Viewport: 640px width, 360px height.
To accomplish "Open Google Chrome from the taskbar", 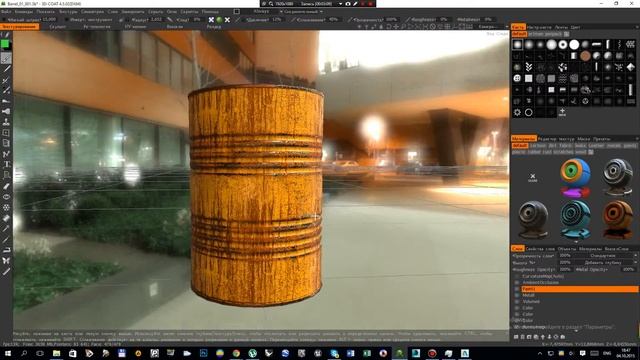I will point(236,353).
